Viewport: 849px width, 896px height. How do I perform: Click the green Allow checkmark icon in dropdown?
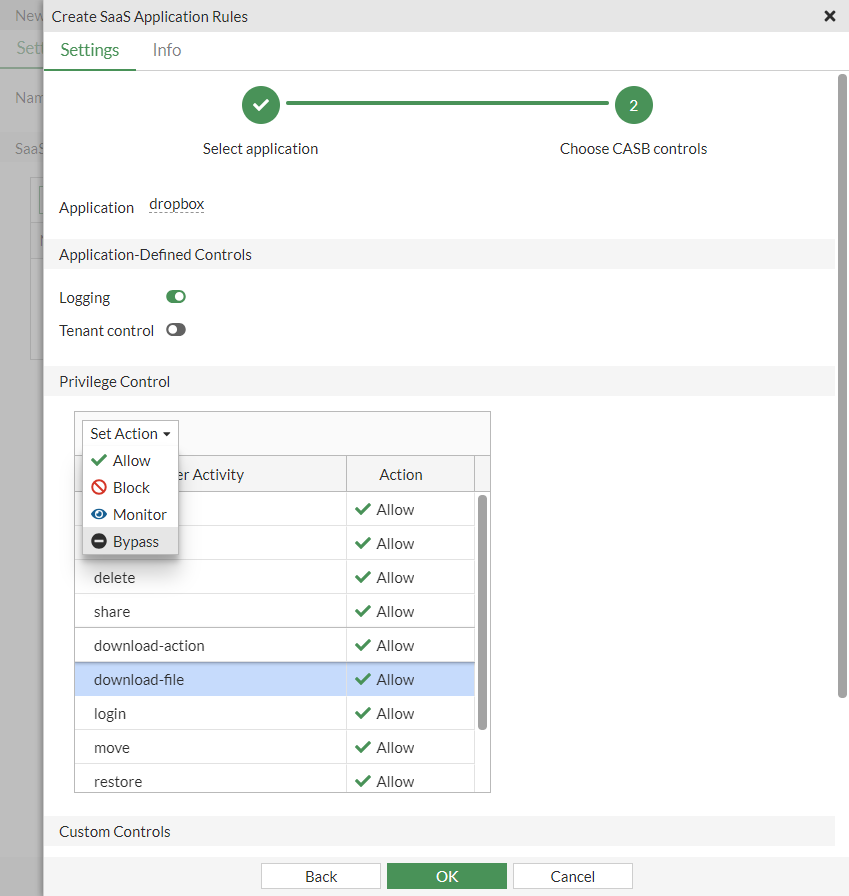(98, 461)
